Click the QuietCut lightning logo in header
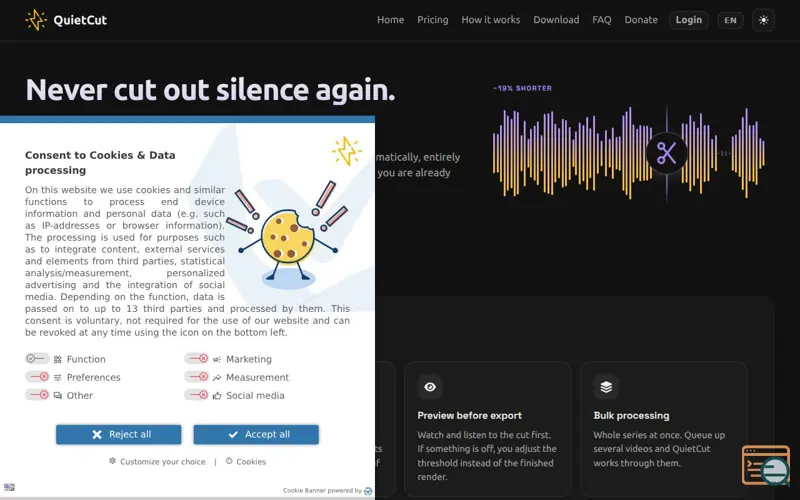Screen dimensions: 800x500 36,20
